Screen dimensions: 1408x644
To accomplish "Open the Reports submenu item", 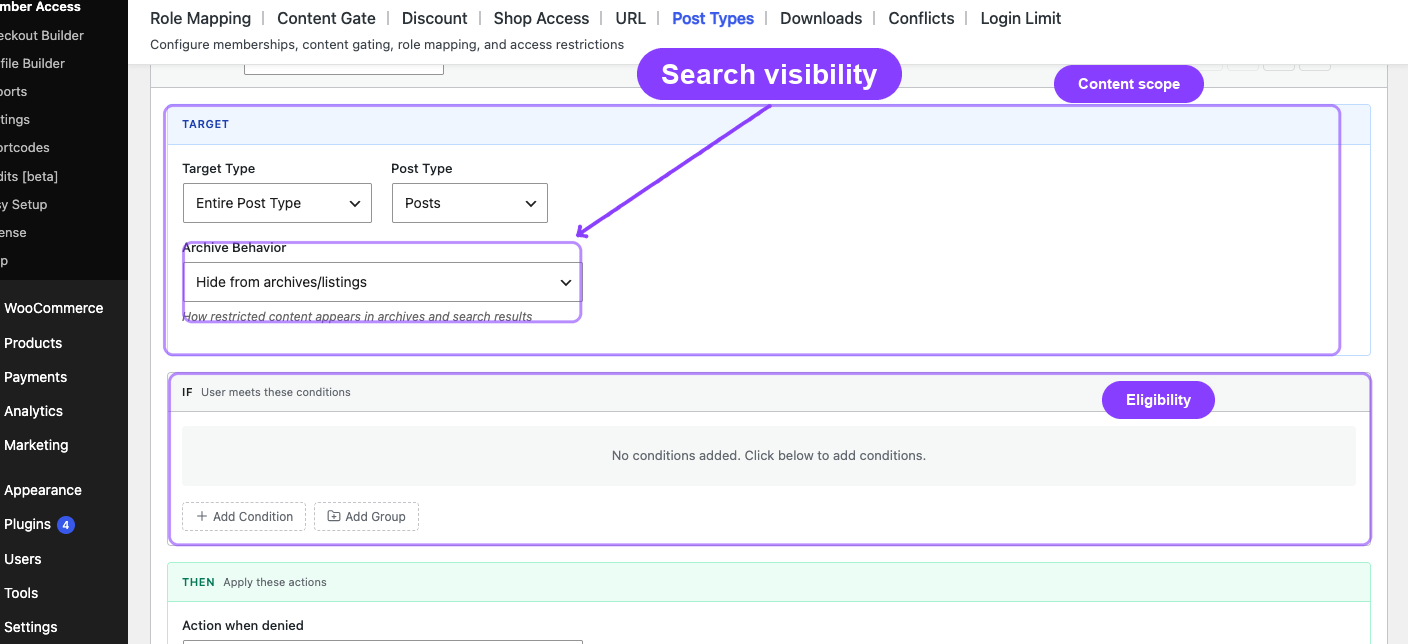I will click(x=14, y=91).
